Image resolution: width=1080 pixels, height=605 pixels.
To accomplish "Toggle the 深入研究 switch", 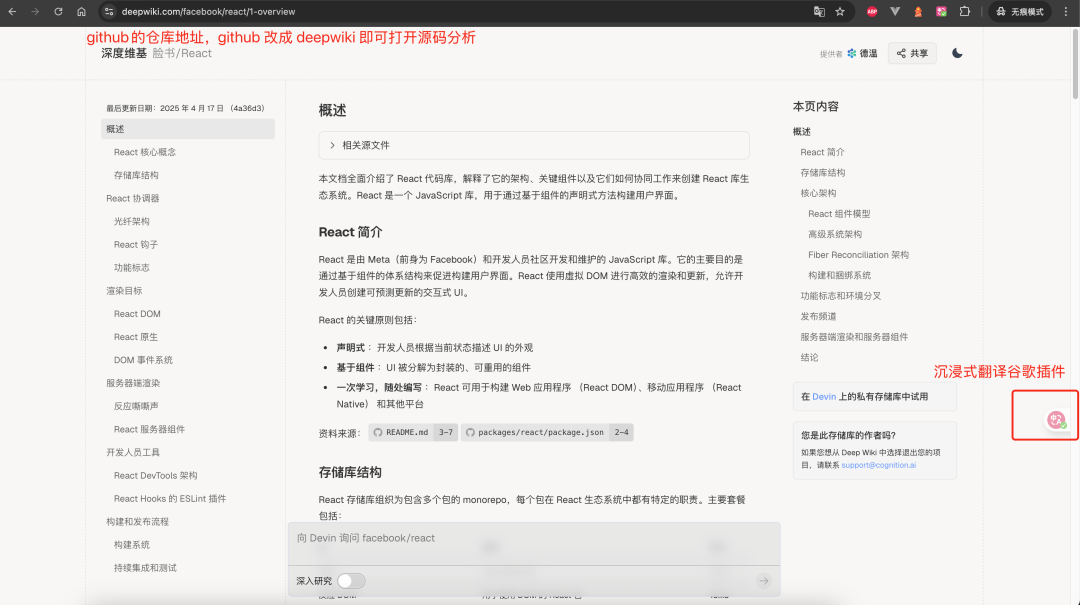I will 351,581.
